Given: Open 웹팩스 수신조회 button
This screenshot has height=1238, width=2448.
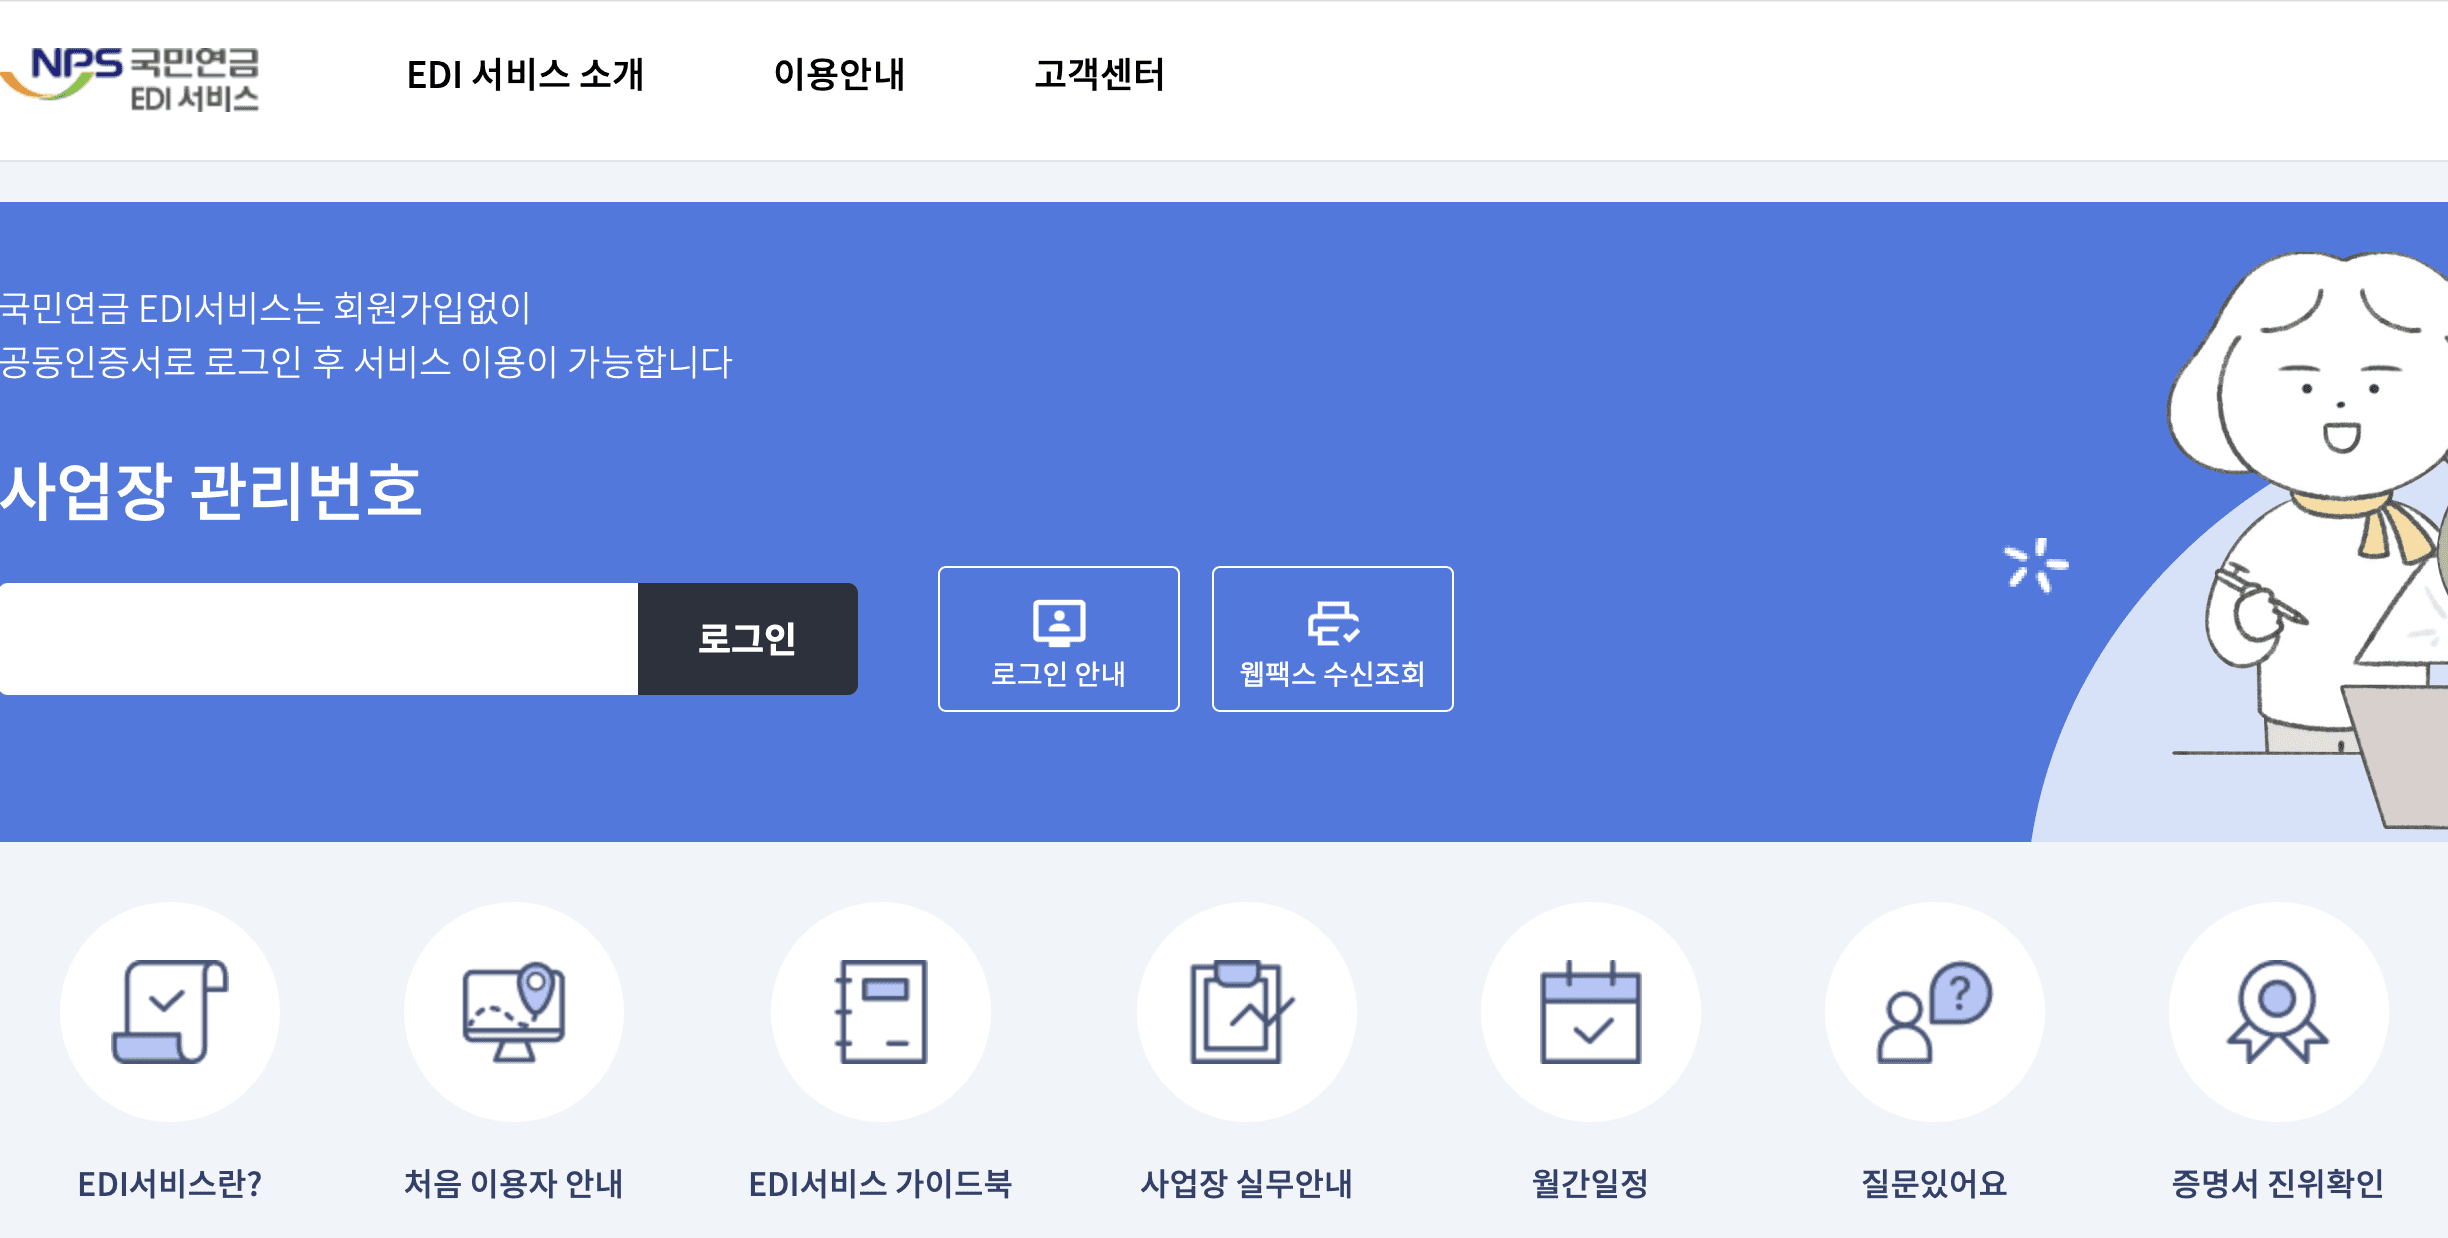Looking at the screenshot, I should point(1333,639).
